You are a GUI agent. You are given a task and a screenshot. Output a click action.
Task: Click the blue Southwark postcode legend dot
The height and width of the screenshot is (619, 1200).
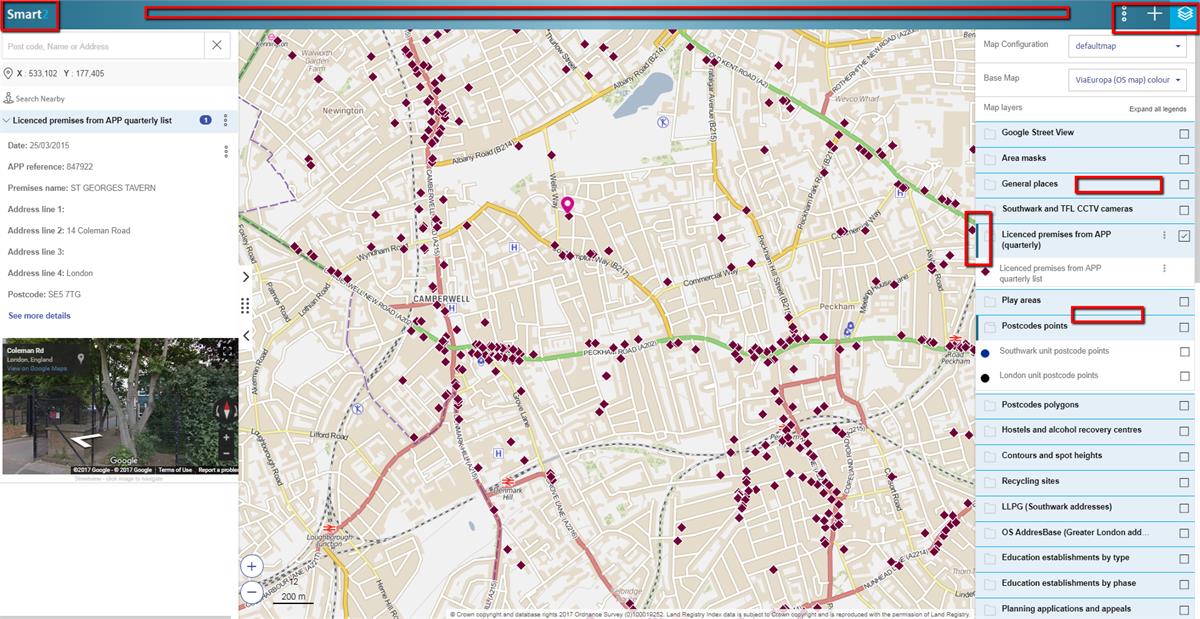pyautogui.click(x=986, y=352)
